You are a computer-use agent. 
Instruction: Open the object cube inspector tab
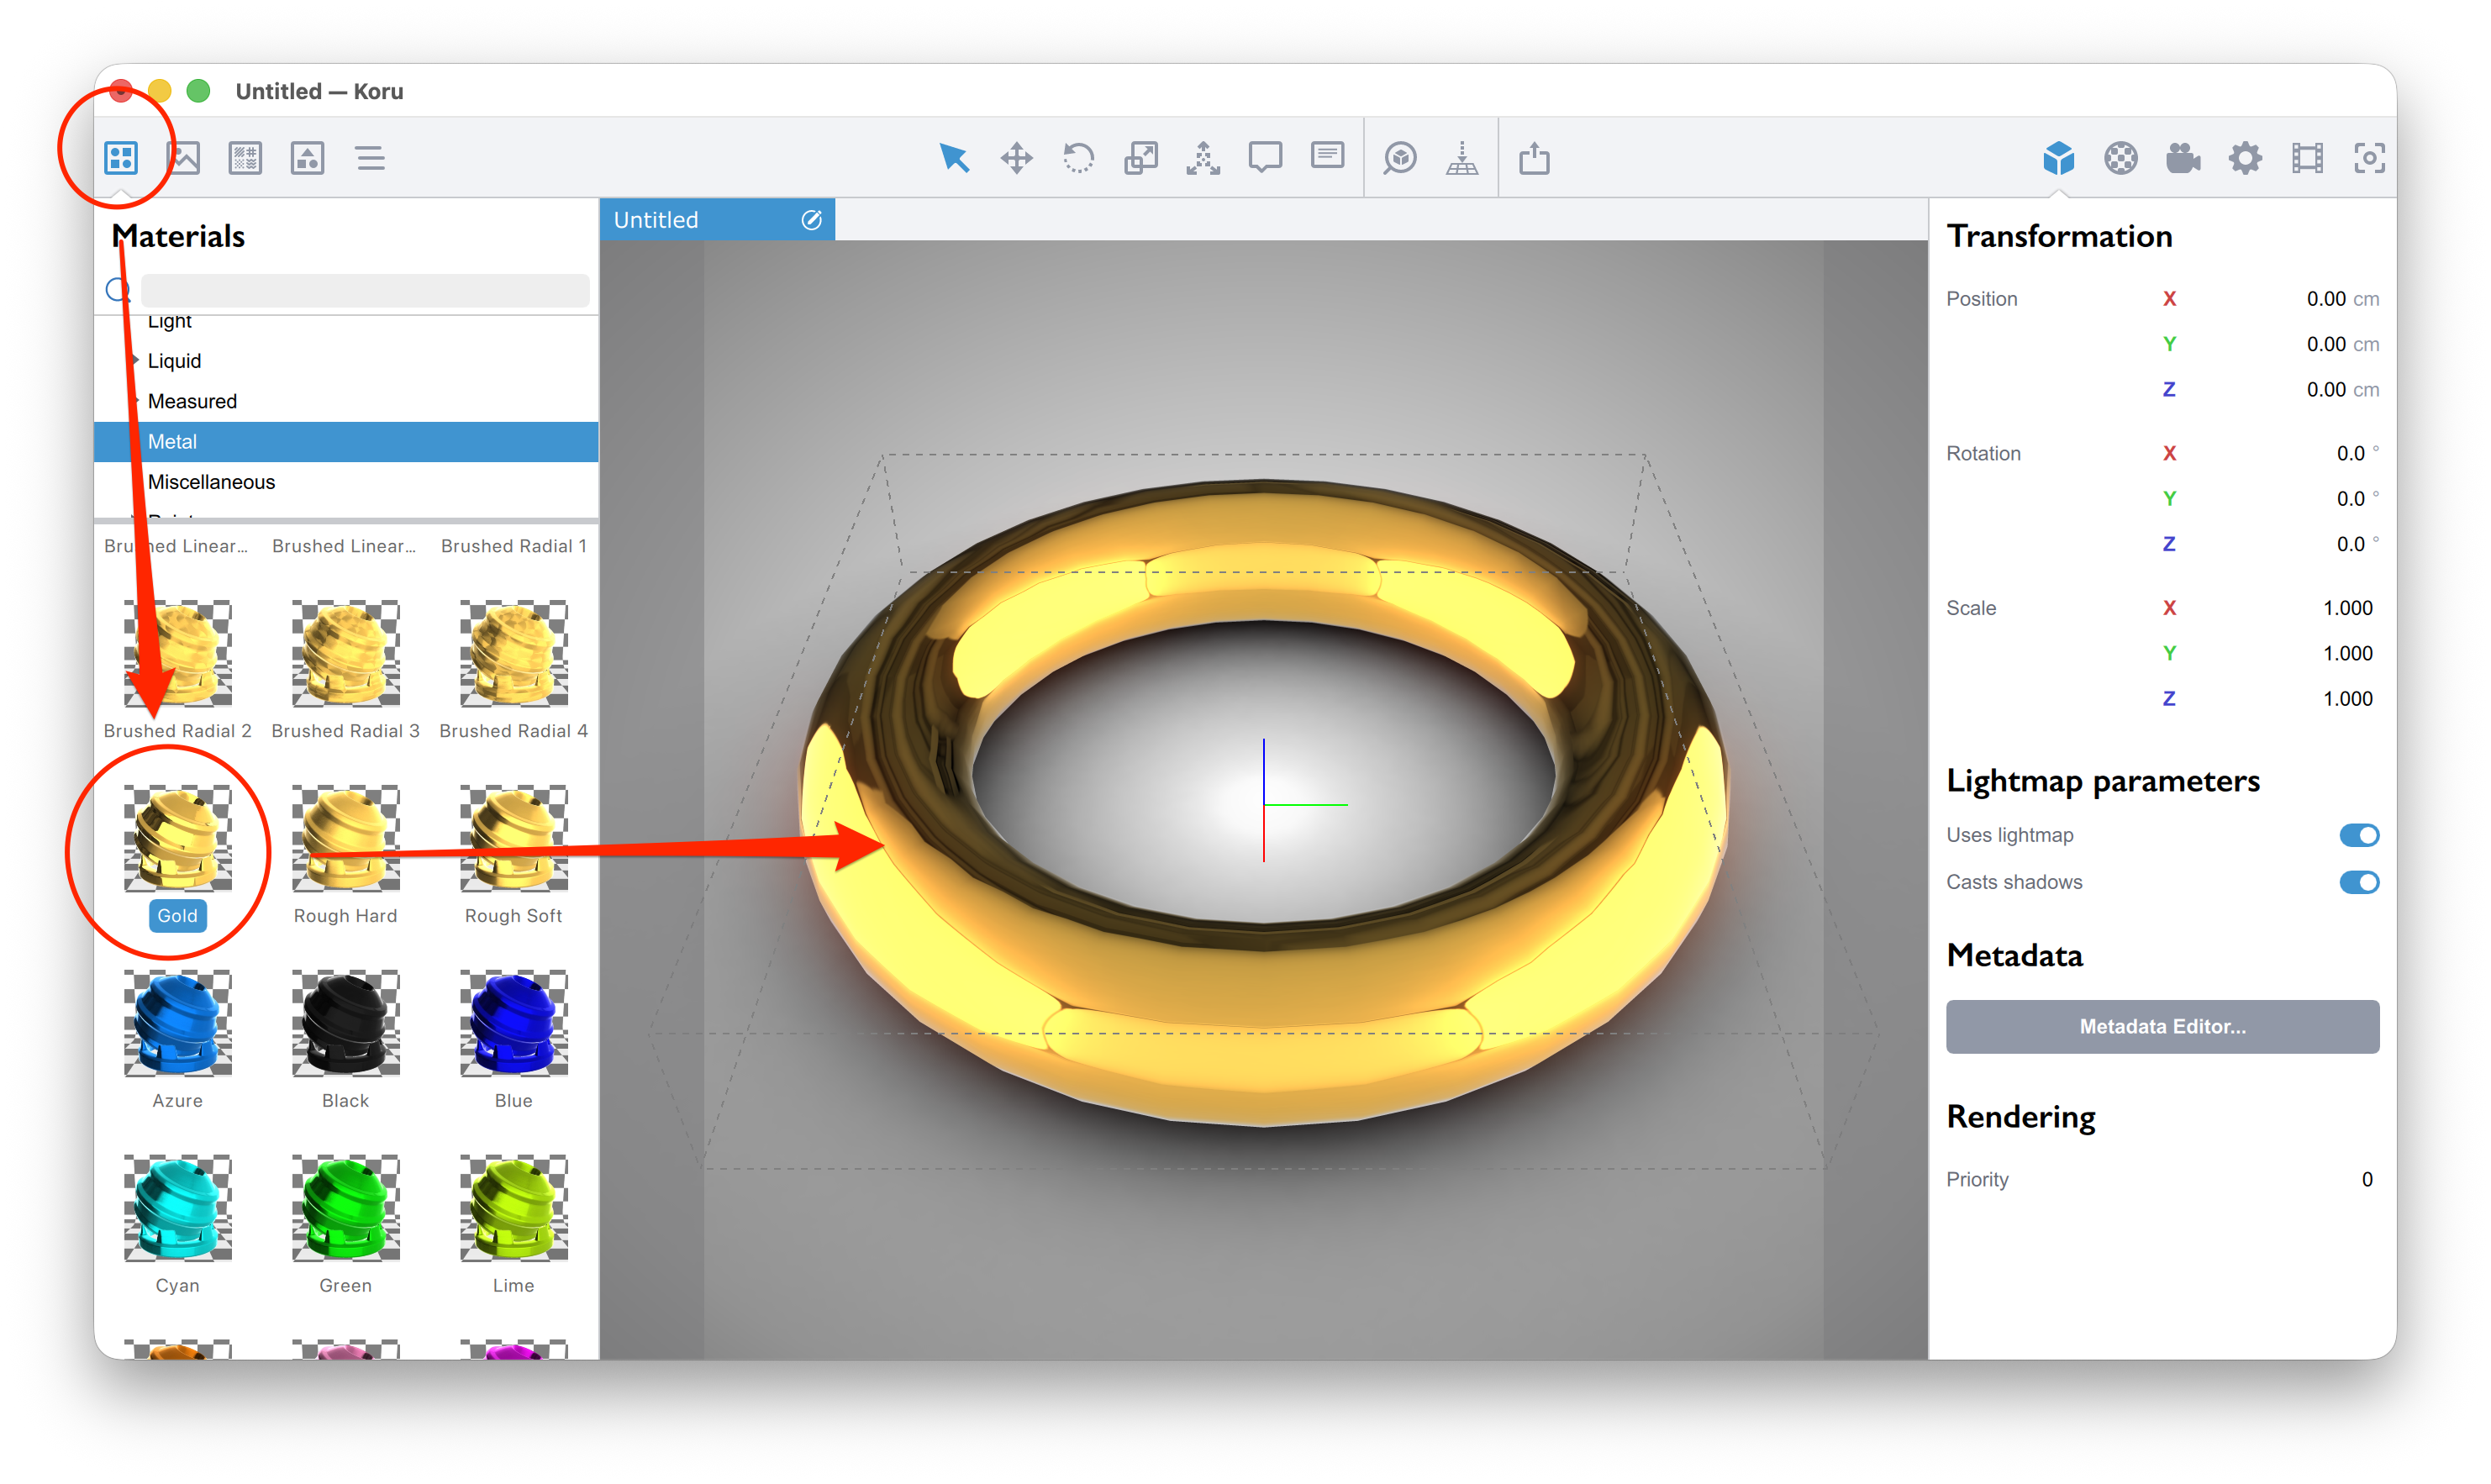(2058, 158)
